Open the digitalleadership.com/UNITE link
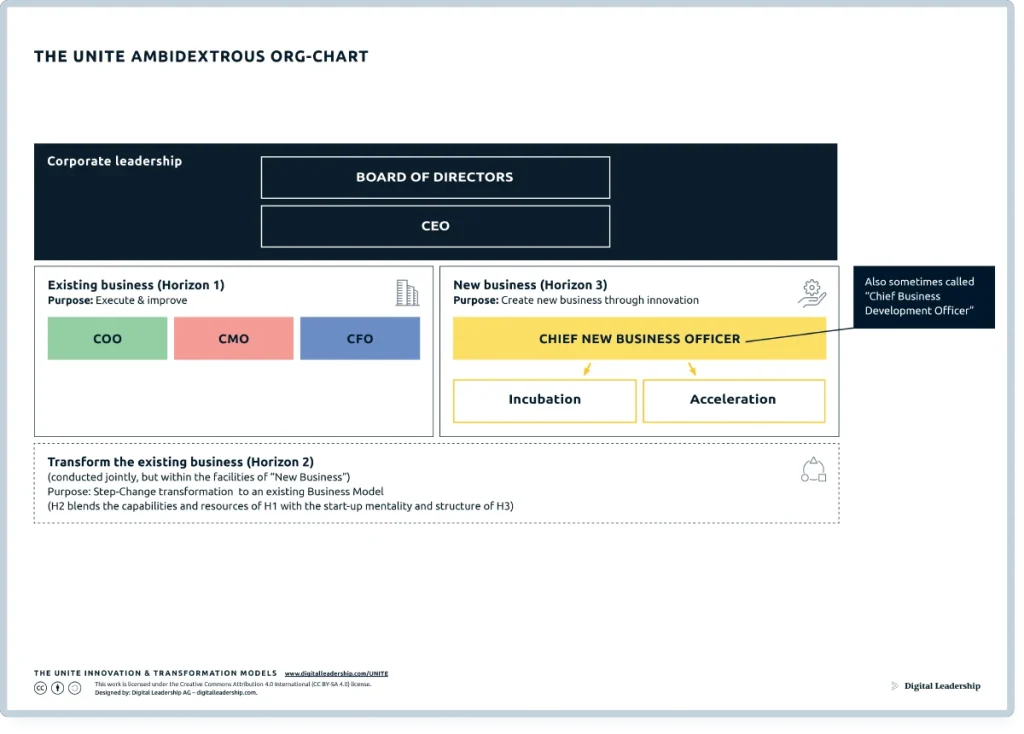The height and width of the screenshot is (734, 1024). point(336,674)
